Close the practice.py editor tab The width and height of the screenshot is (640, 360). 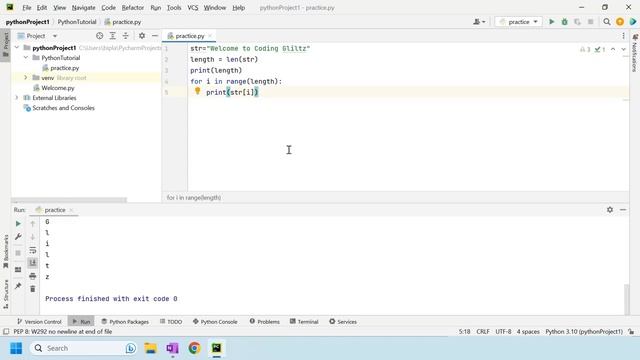[210, 36]
